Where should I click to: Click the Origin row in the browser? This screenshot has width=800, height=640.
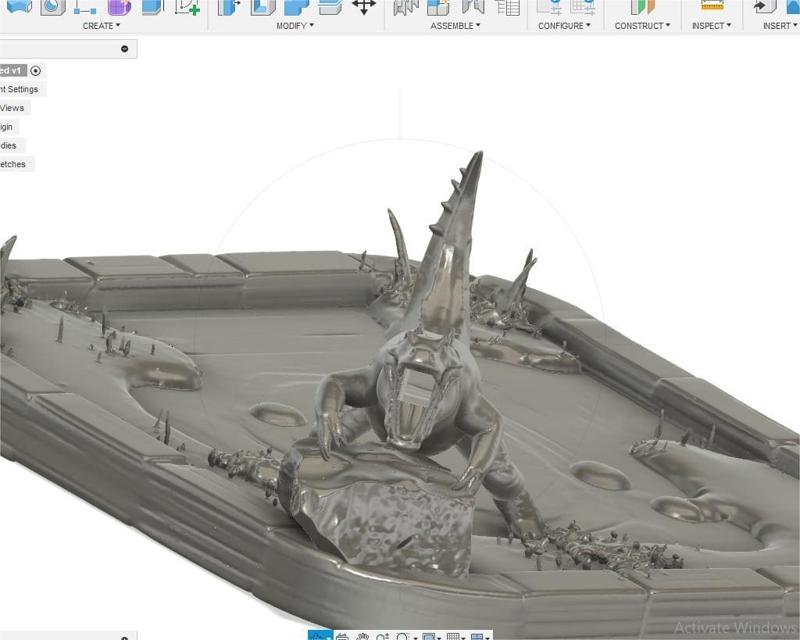click(x=7, y=127)
